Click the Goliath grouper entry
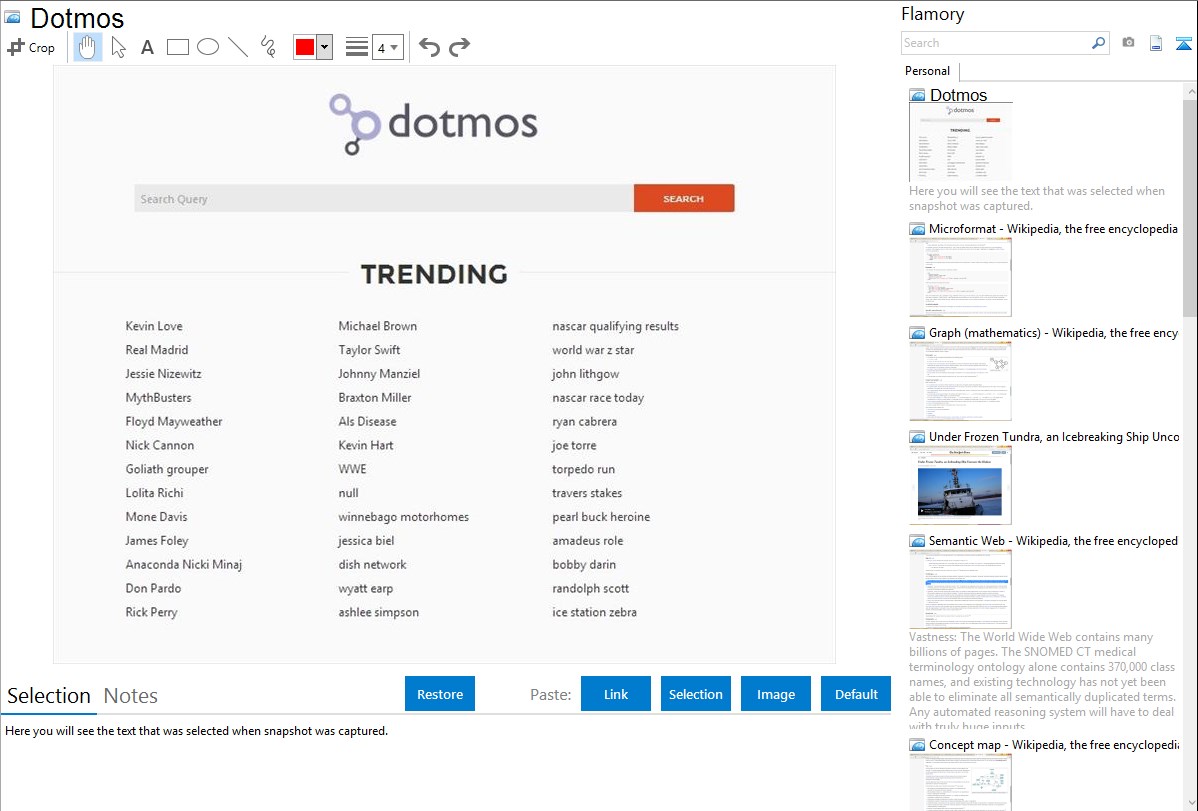The height and width of the screenshot is (811, 1198). 167,469
